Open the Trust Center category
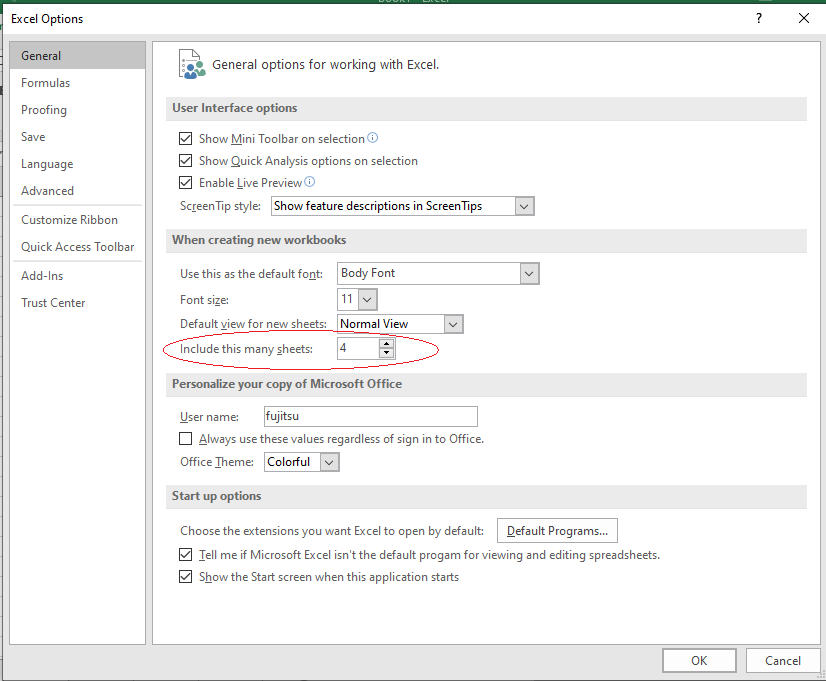 click(x=53, y=303)
